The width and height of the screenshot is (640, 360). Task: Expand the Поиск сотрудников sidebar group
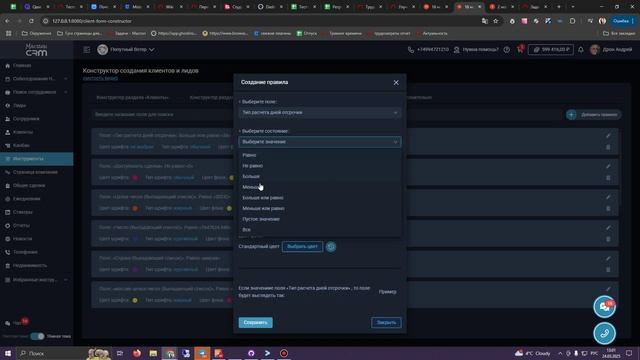tap(37, 92)
